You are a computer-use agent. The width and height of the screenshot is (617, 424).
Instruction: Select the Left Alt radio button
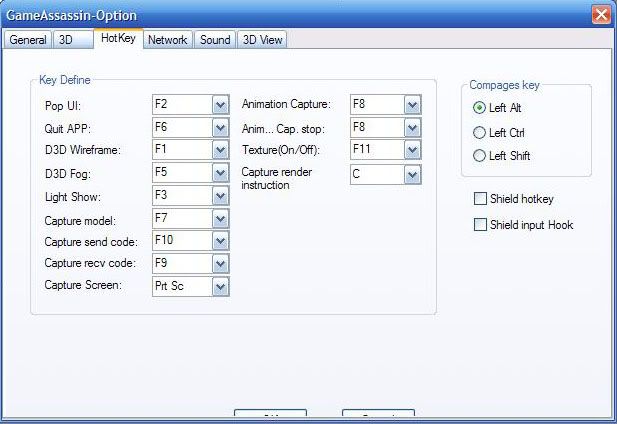point(479,108)
